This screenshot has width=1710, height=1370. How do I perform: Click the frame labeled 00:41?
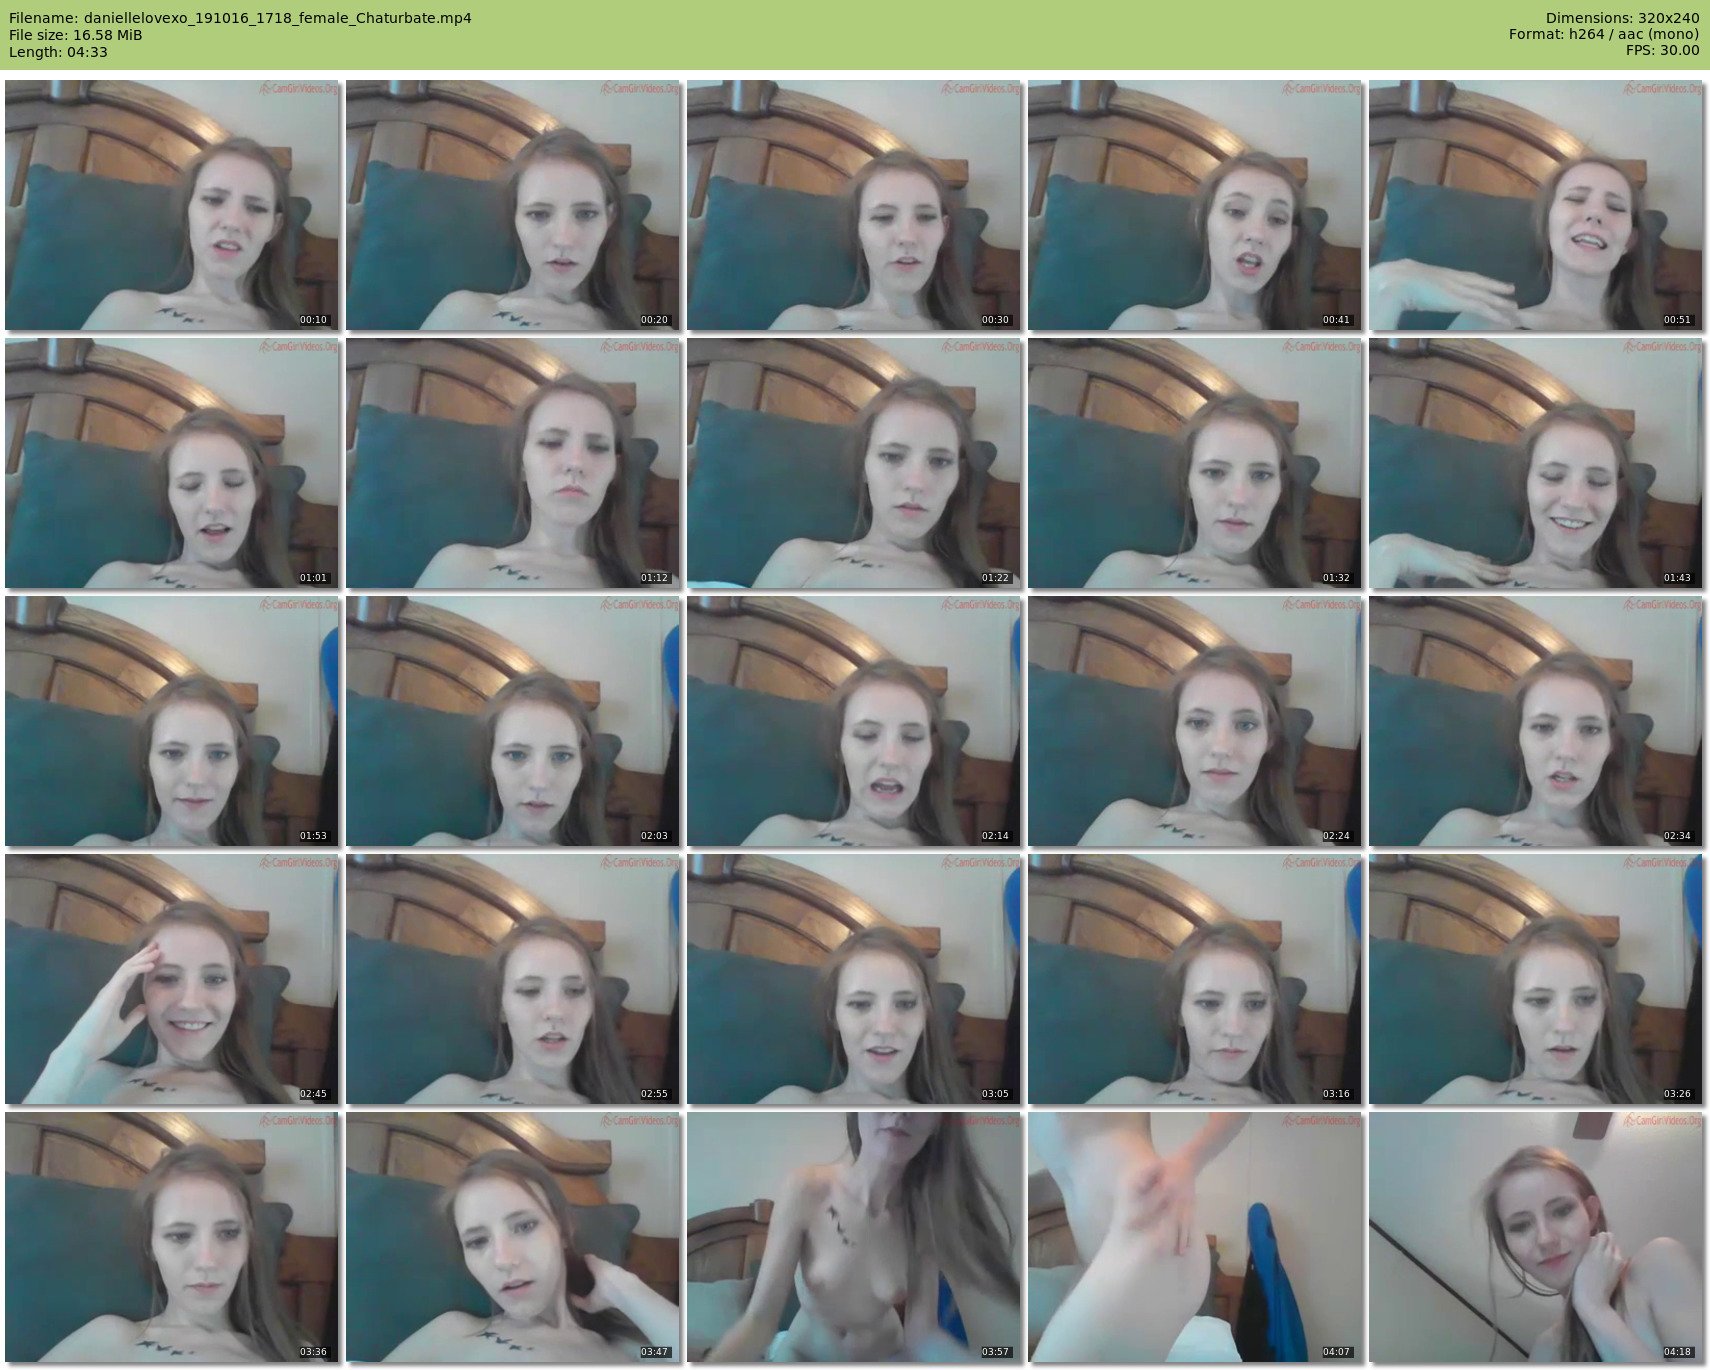1195,205
